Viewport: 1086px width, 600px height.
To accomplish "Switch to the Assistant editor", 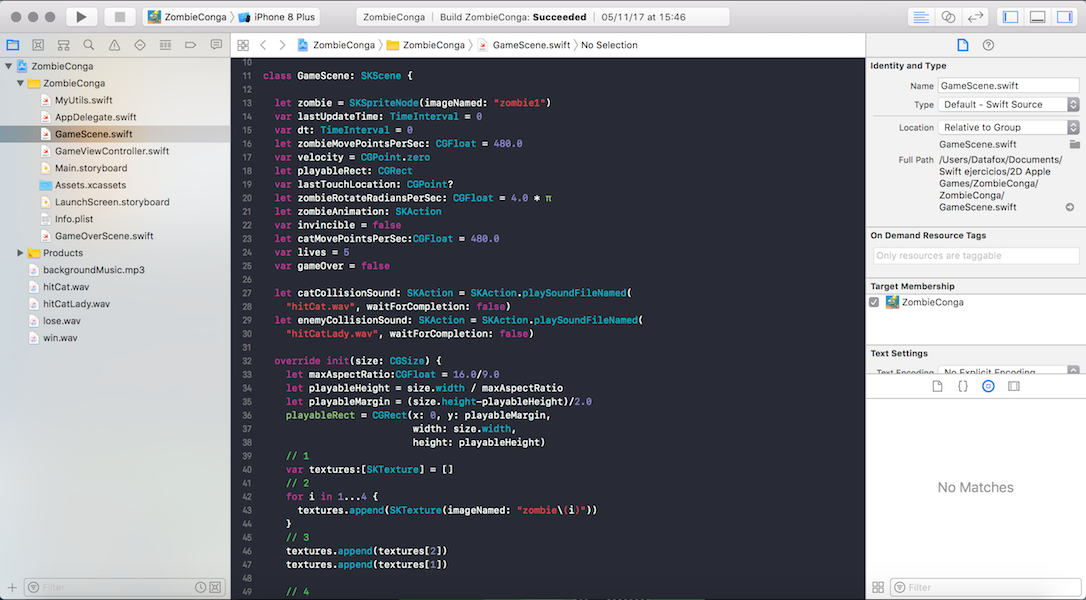I will (x=948, y=17).
